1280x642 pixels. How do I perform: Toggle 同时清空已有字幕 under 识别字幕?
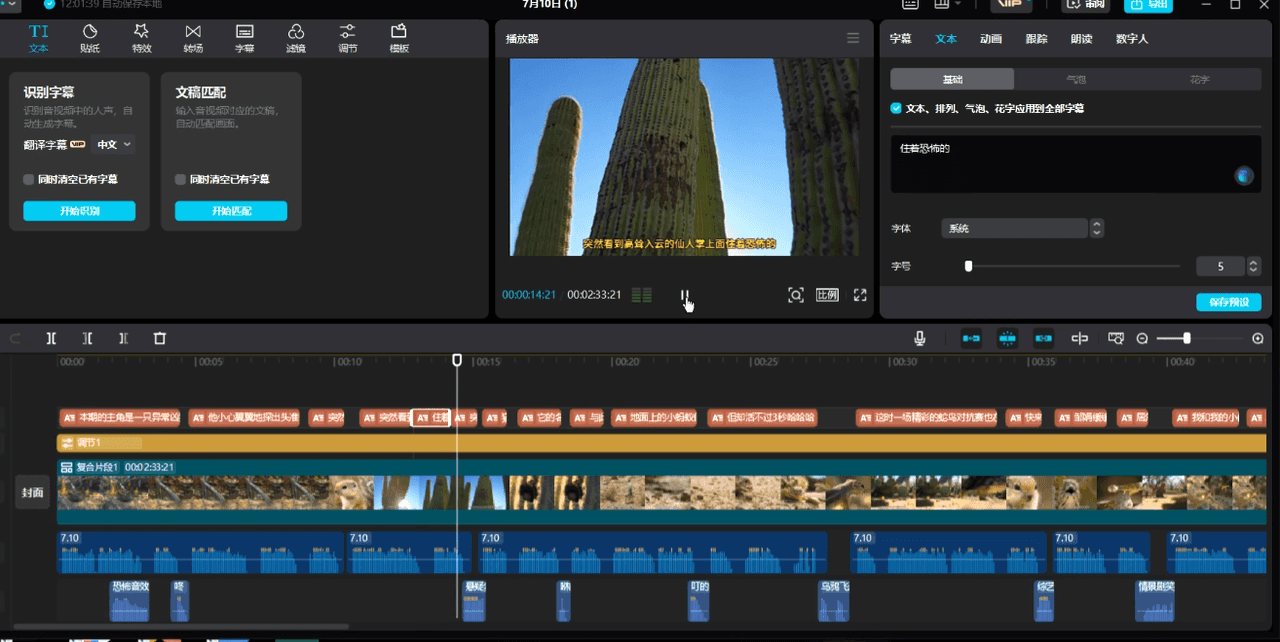(x=29, y=180)
